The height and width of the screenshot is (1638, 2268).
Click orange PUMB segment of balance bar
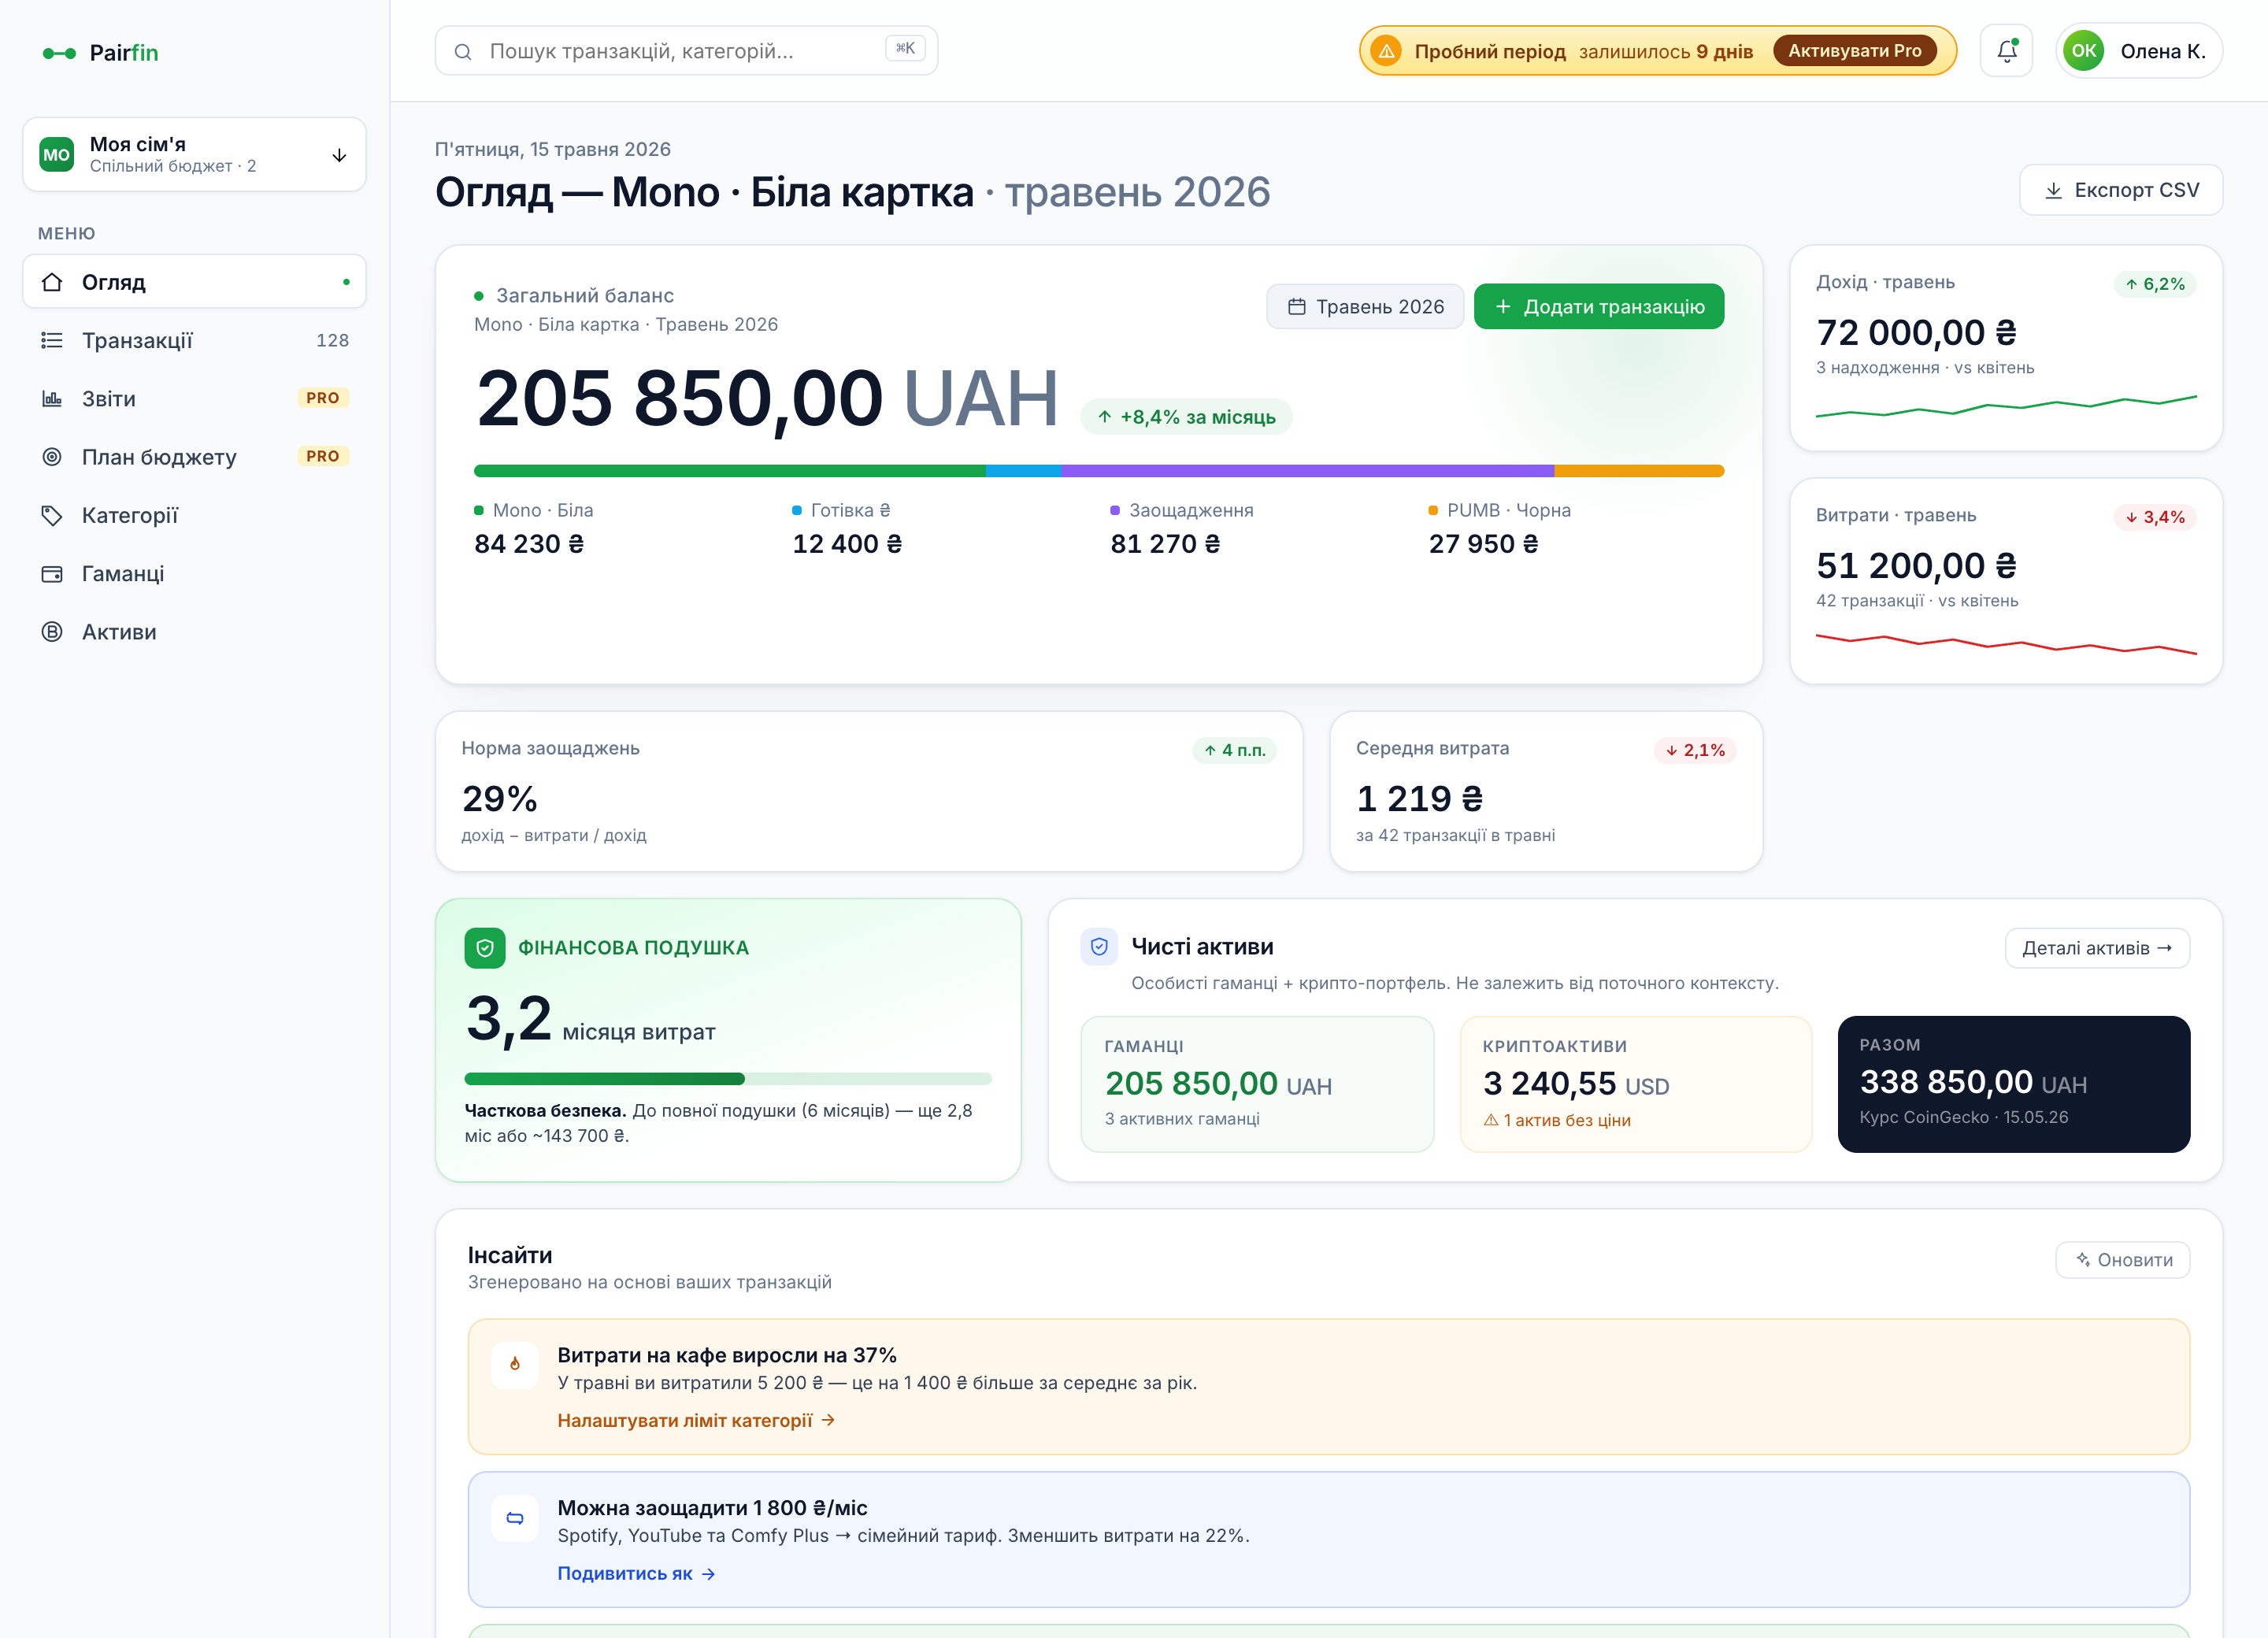coord(1639,471)
